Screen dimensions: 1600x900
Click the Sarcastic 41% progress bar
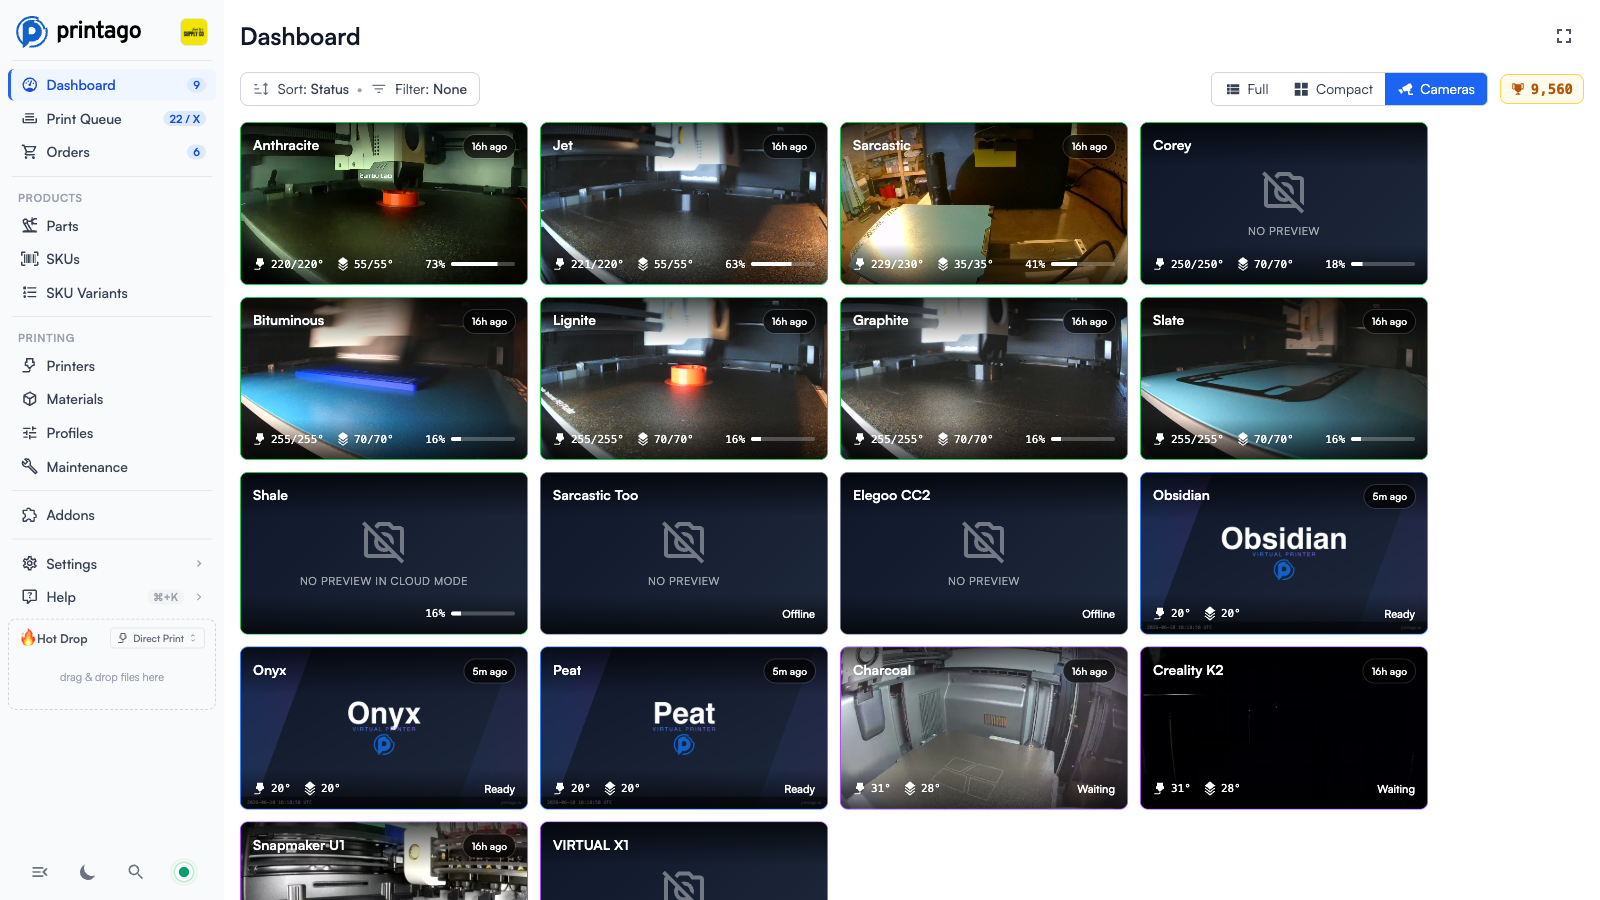click(1083, 264)
